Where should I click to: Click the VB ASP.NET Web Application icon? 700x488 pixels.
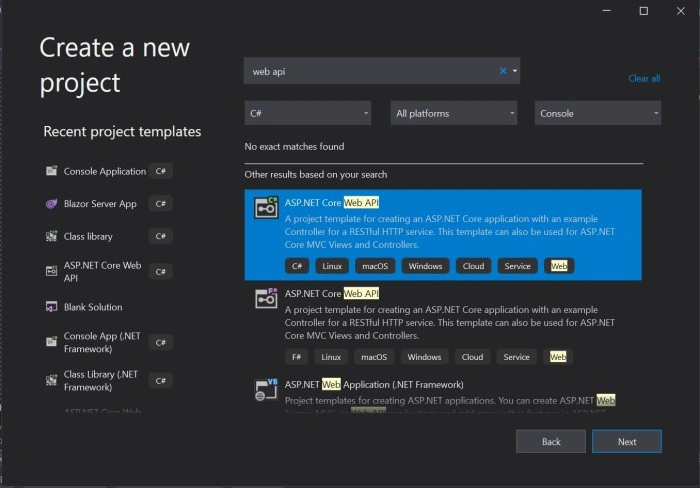click(x=266, y=390)
